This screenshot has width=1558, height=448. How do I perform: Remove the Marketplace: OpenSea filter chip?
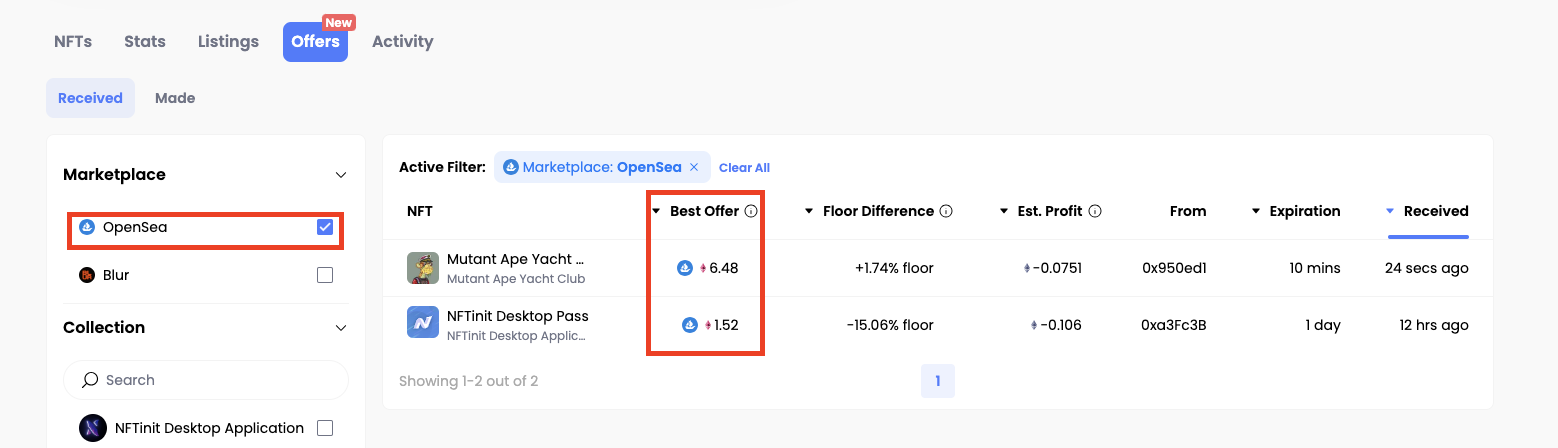(x=694, y=167)
